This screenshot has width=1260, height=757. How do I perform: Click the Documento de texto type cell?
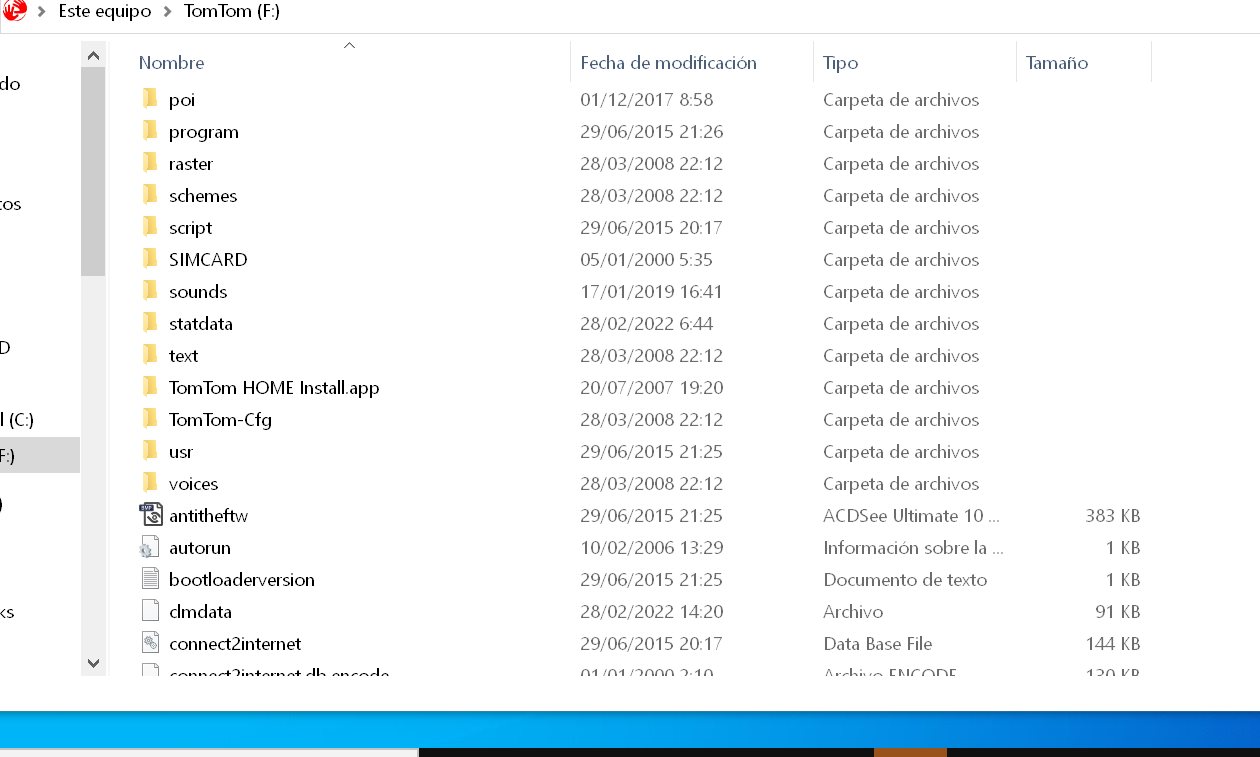905,580
